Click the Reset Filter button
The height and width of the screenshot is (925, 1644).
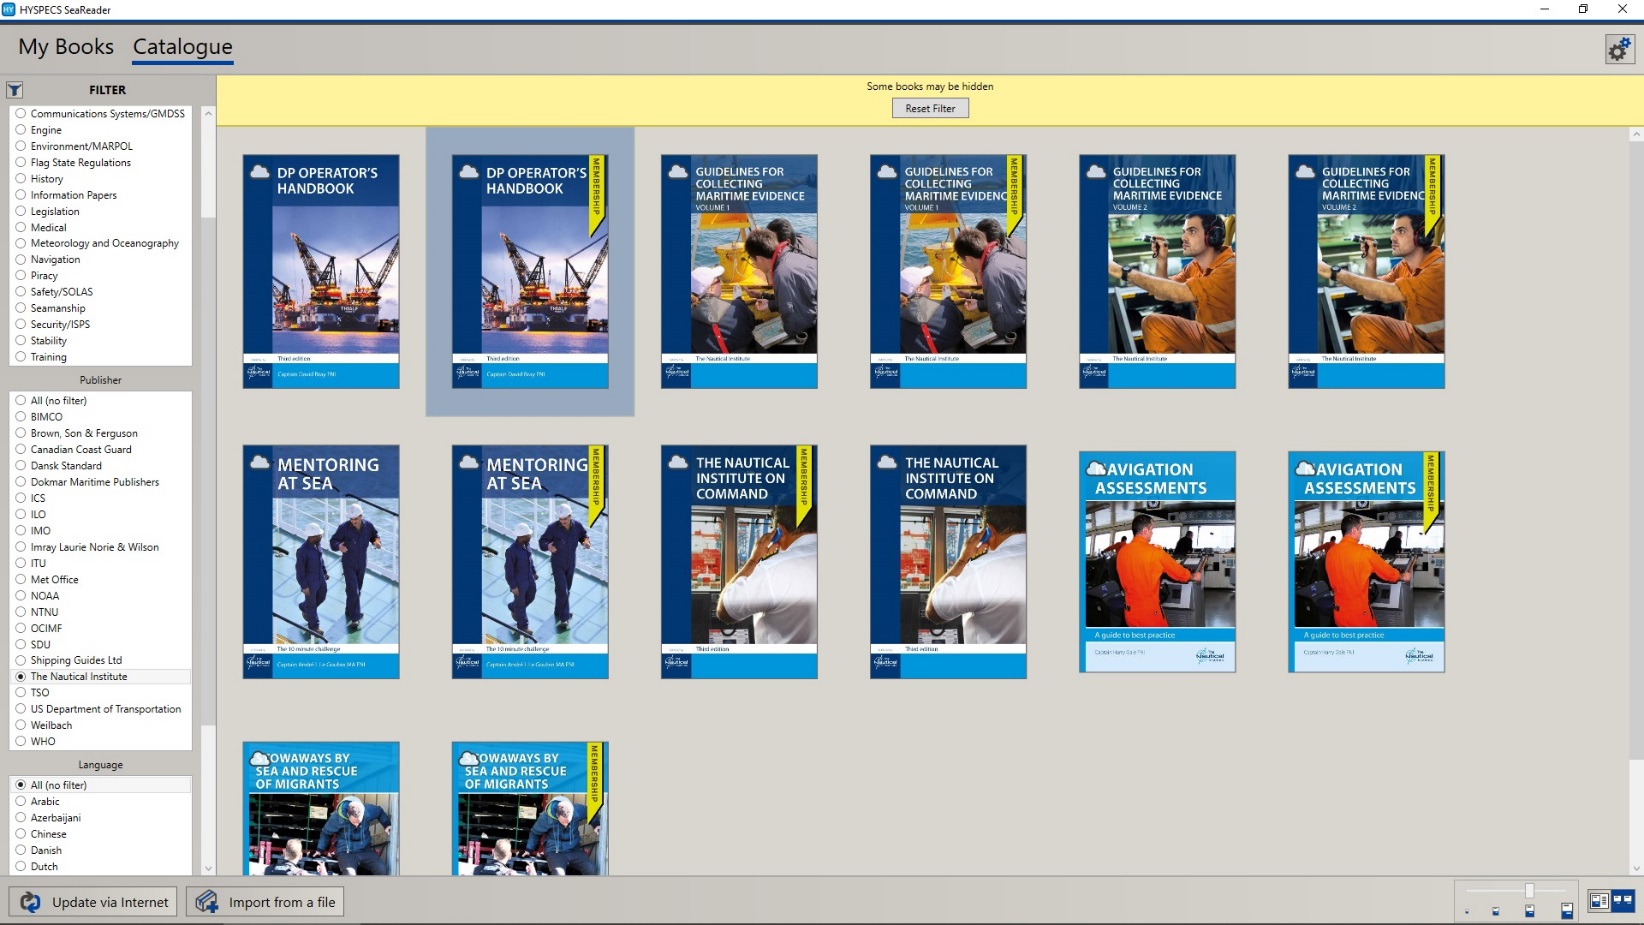[x=930, y=108]
